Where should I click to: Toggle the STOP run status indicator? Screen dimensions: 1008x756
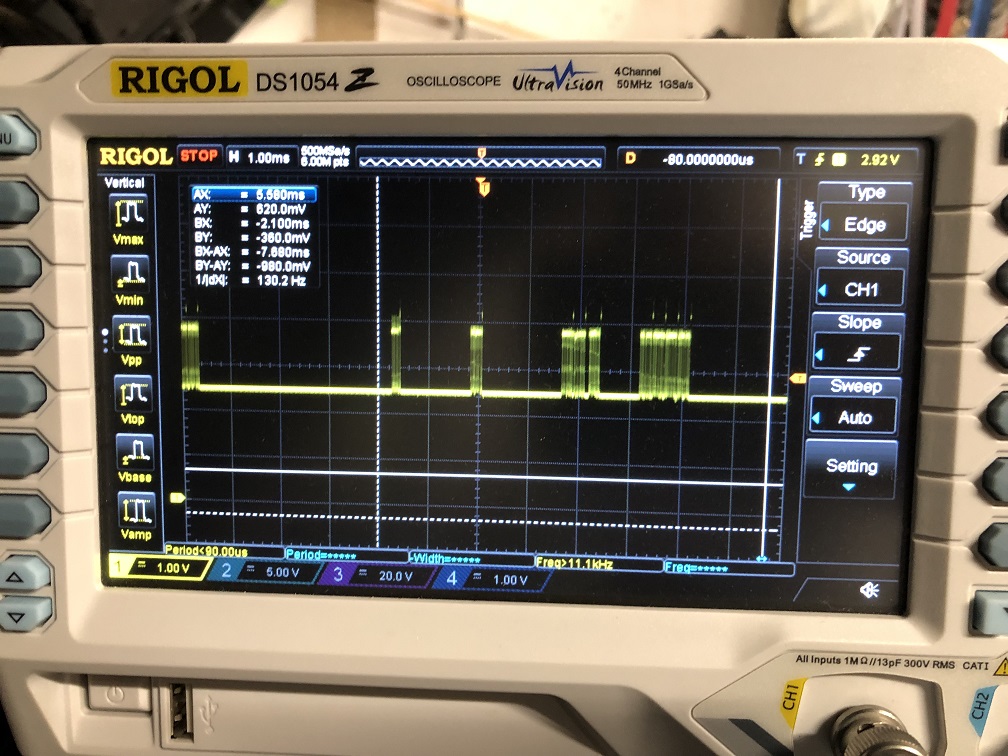click(199, 156)
